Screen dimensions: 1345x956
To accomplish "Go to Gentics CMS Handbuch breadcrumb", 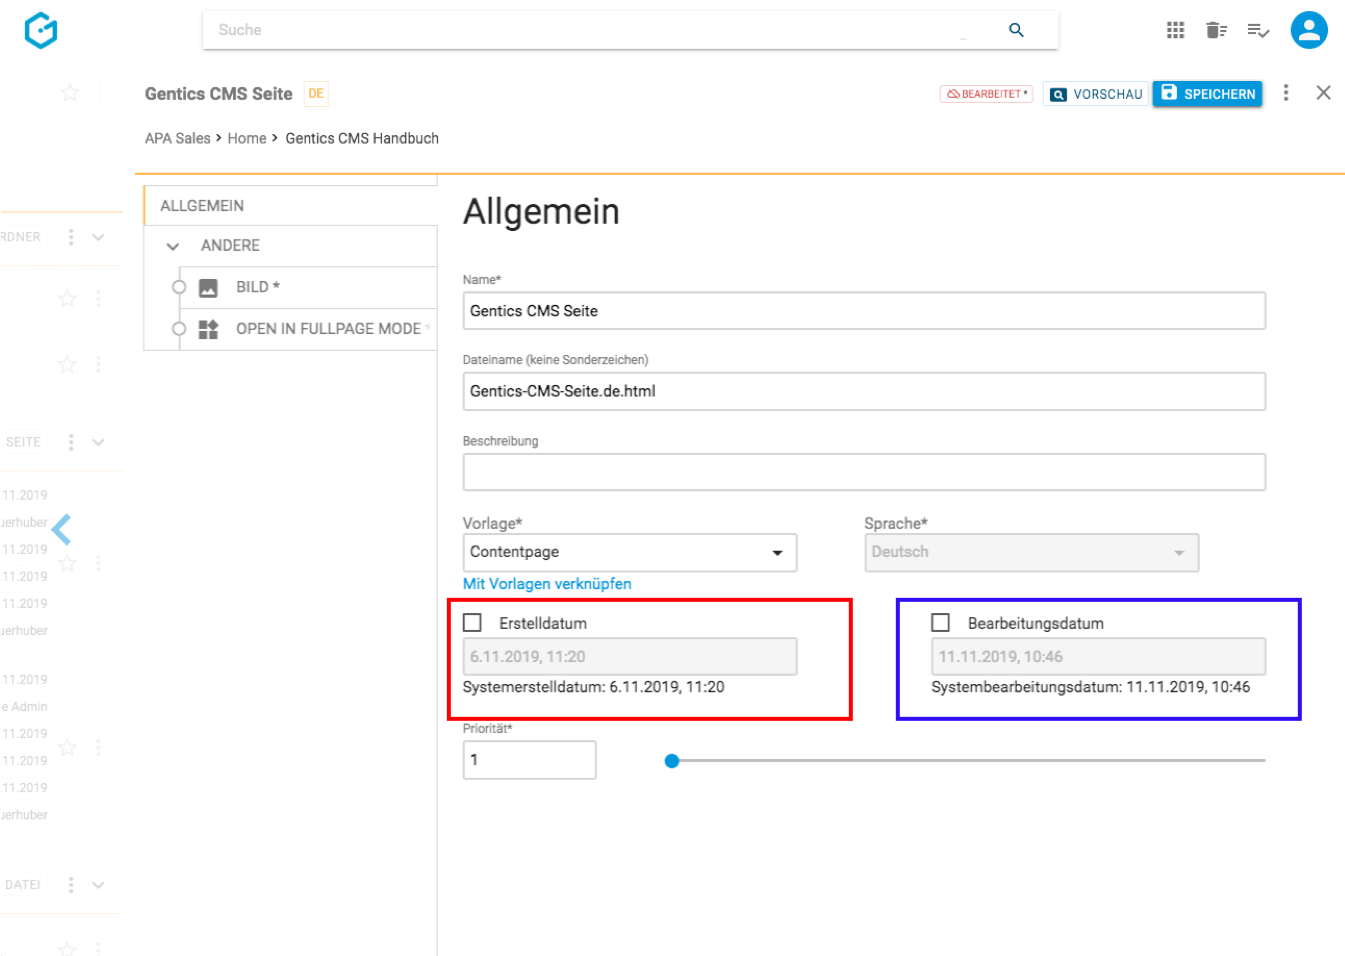I will (x=362, y=139).
